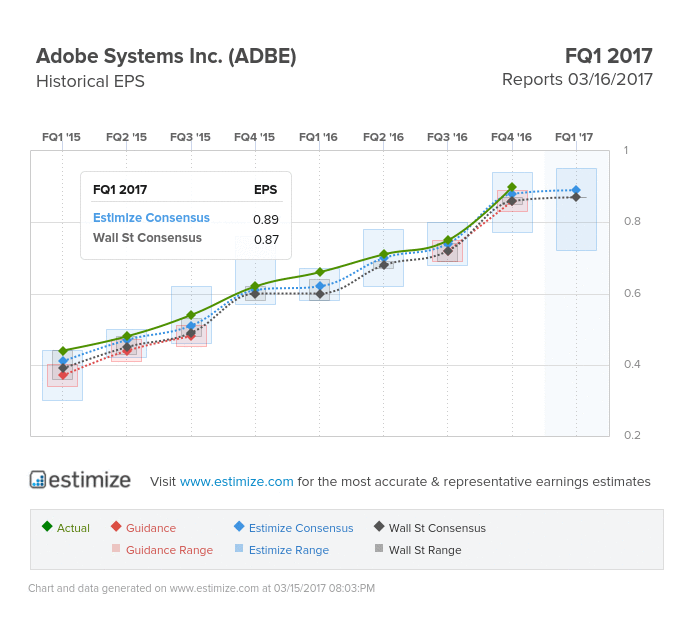685x620 pixels.
Task: Click the FQ1 '17 Wall St Consensus gray marker
Action: (576, 197)
